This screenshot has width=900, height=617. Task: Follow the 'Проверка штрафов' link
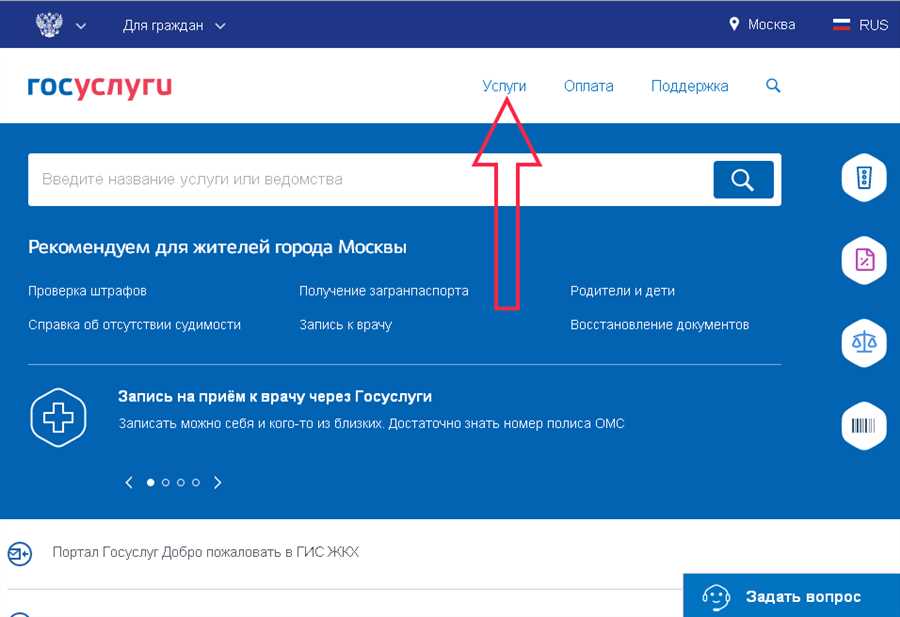87,291
